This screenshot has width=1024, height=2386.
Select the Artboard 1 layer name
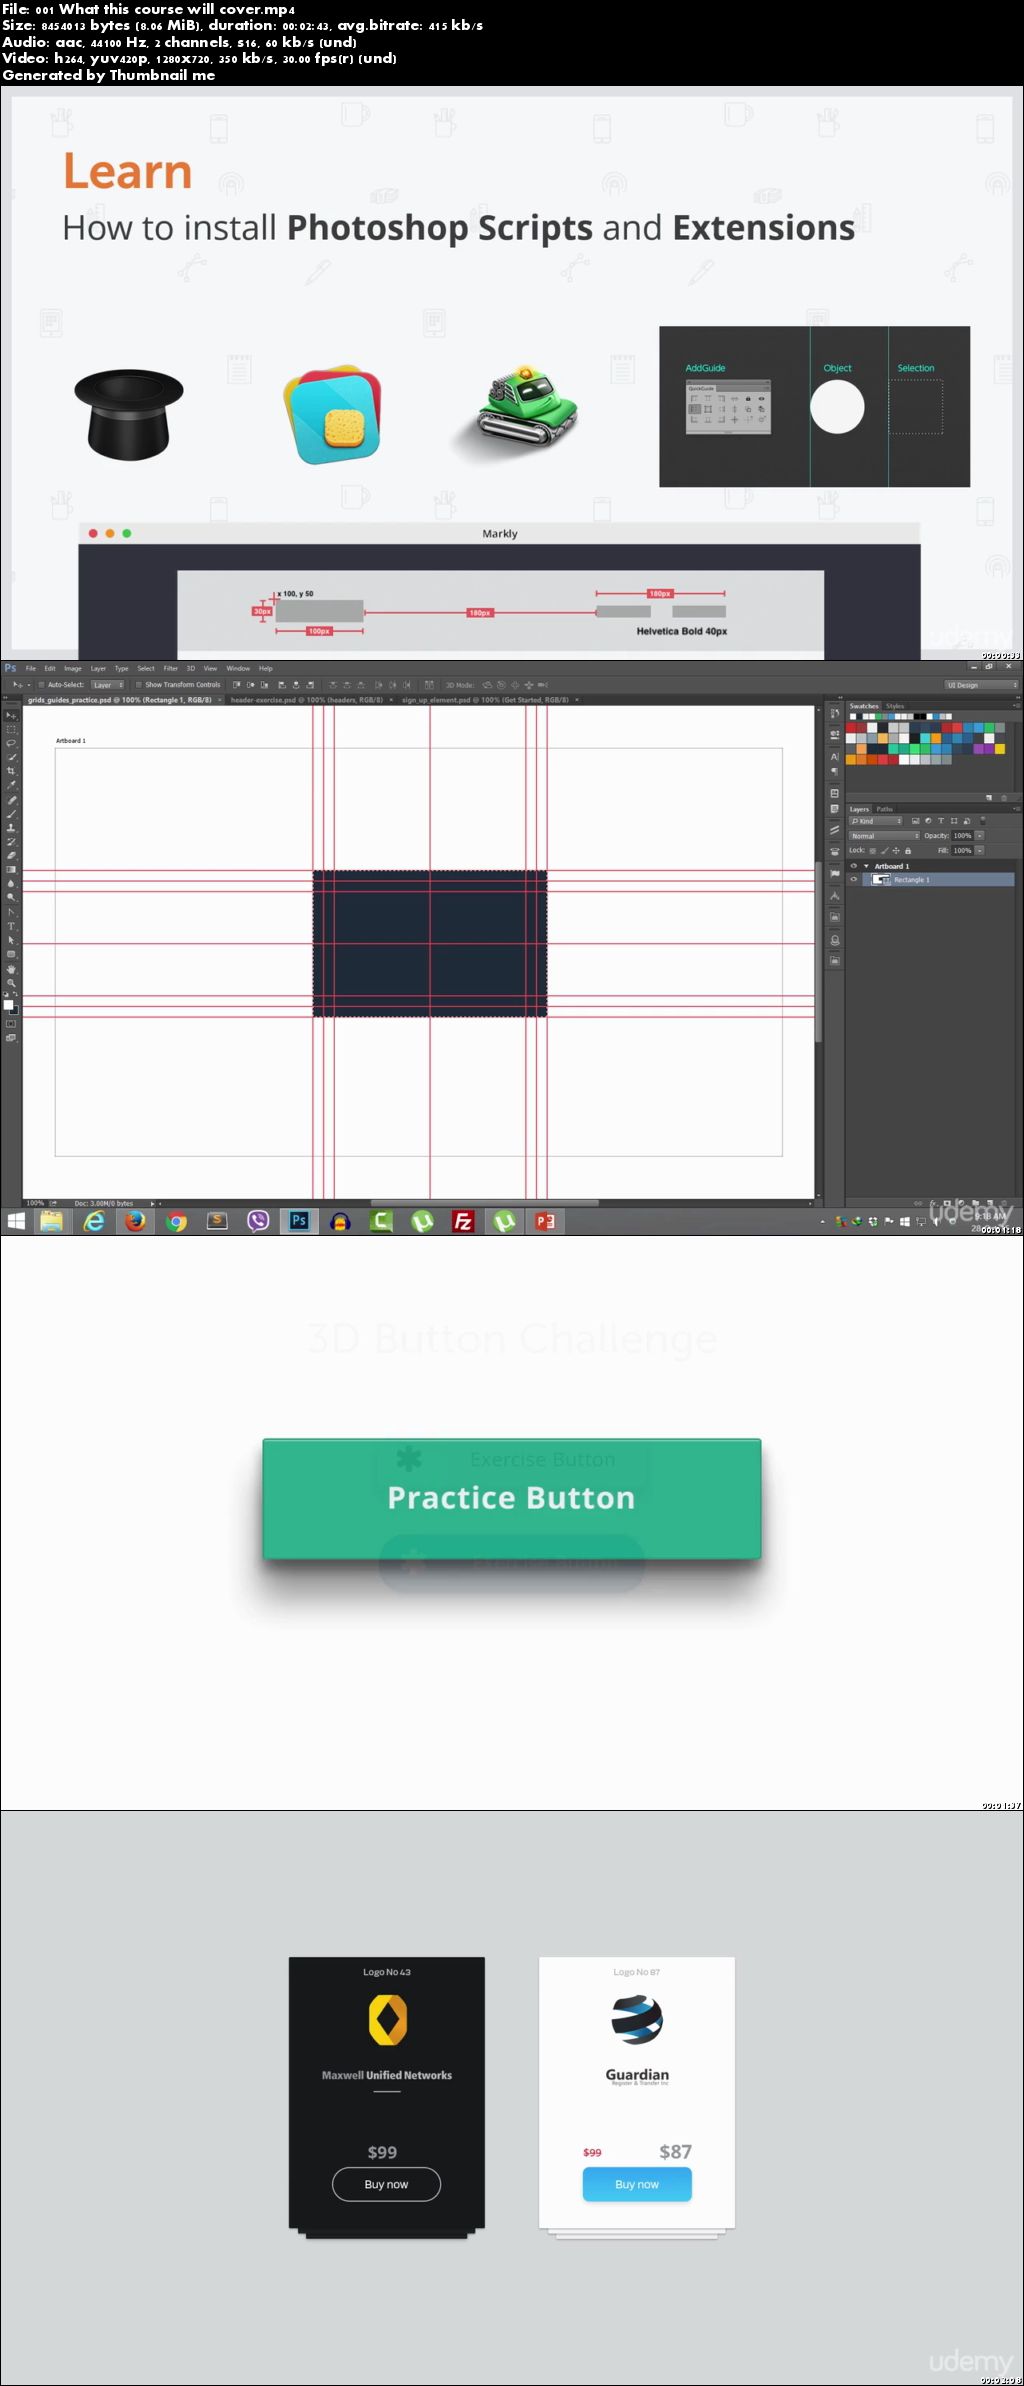point(892,866)
